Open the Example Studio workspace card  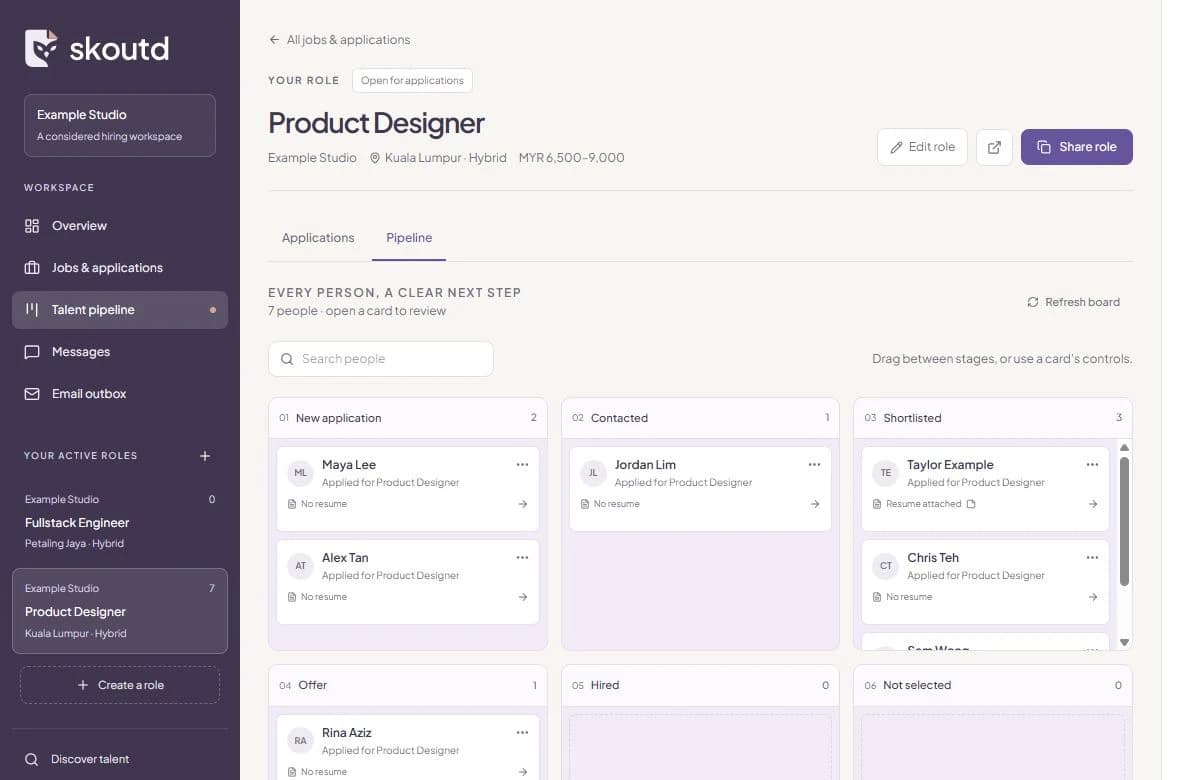click(120, 125)
